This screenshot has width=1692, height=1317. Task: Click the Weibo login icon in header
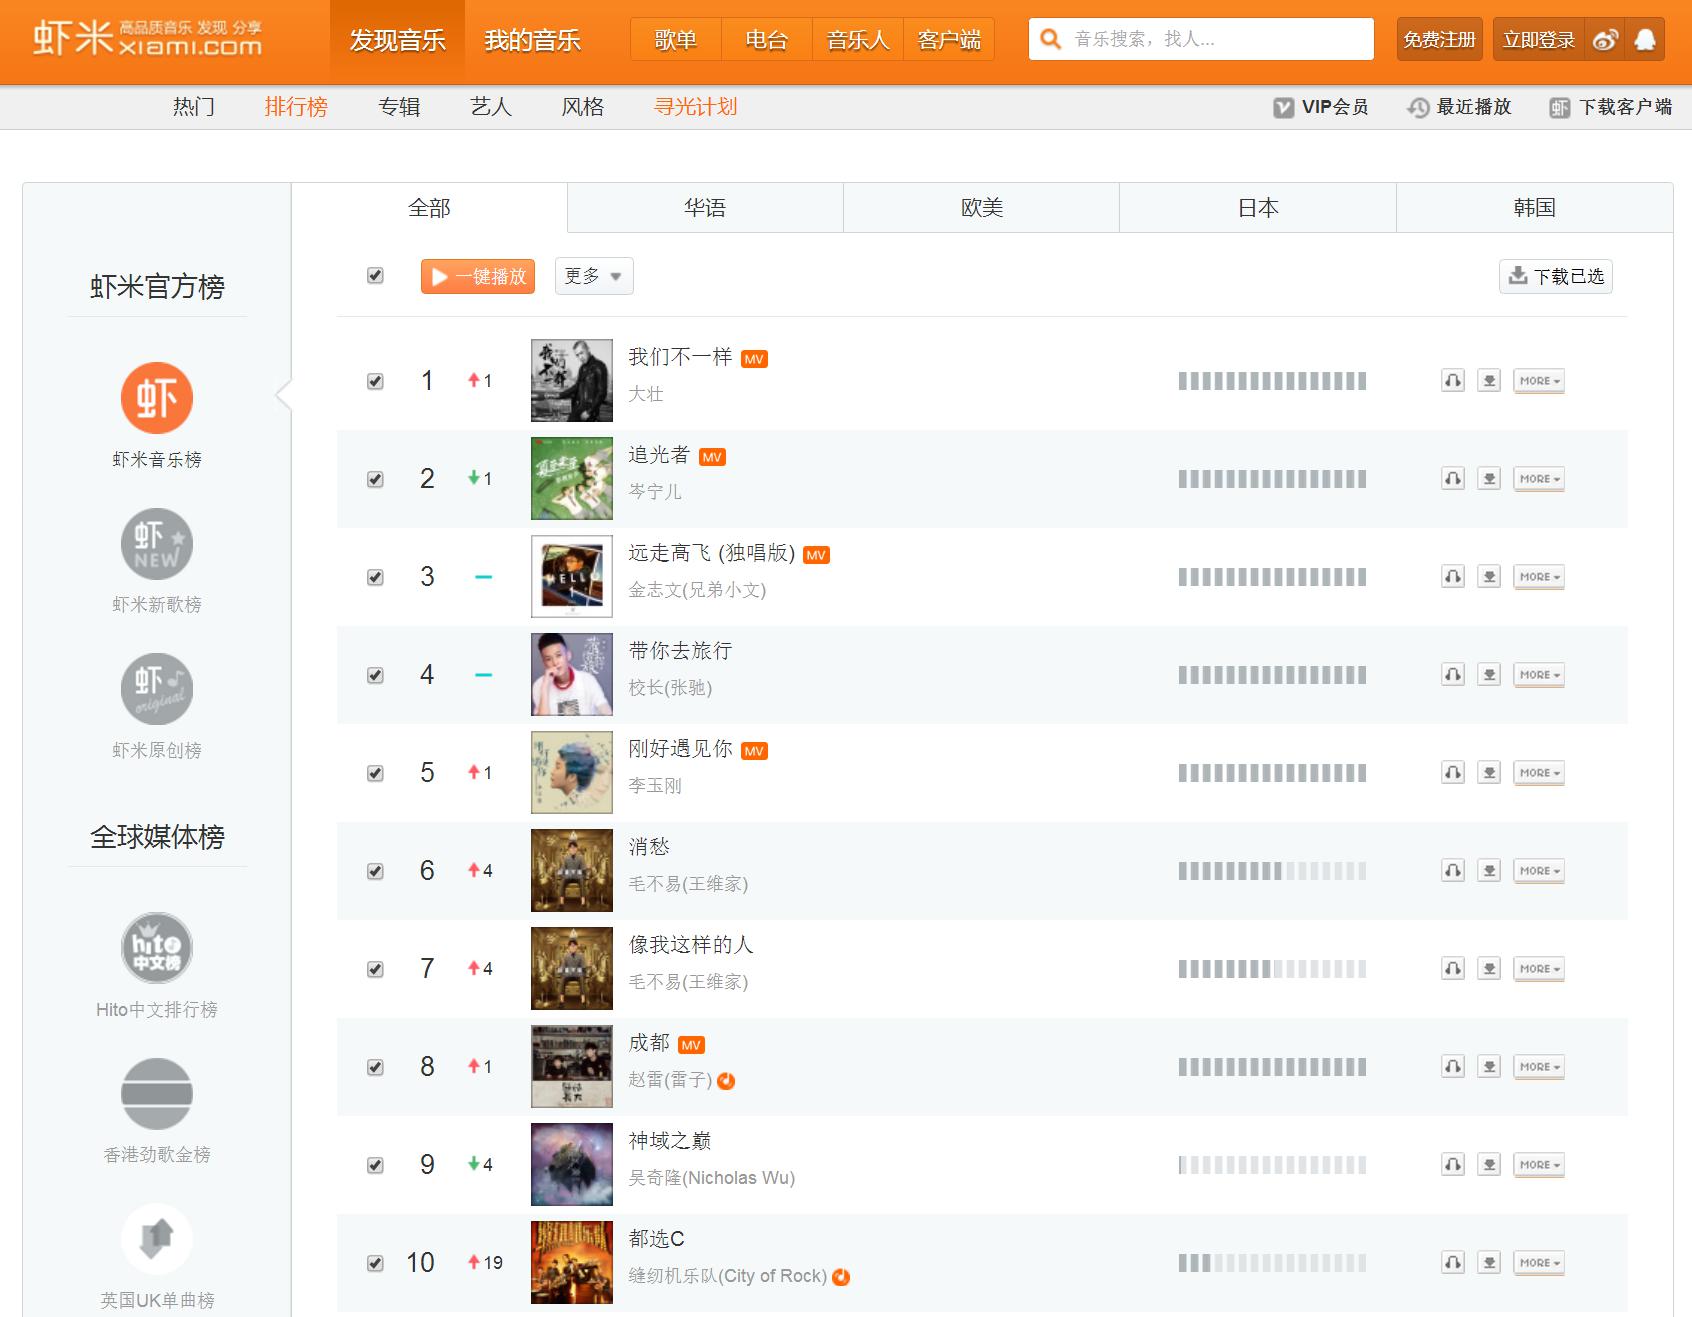coord(1605,40)
